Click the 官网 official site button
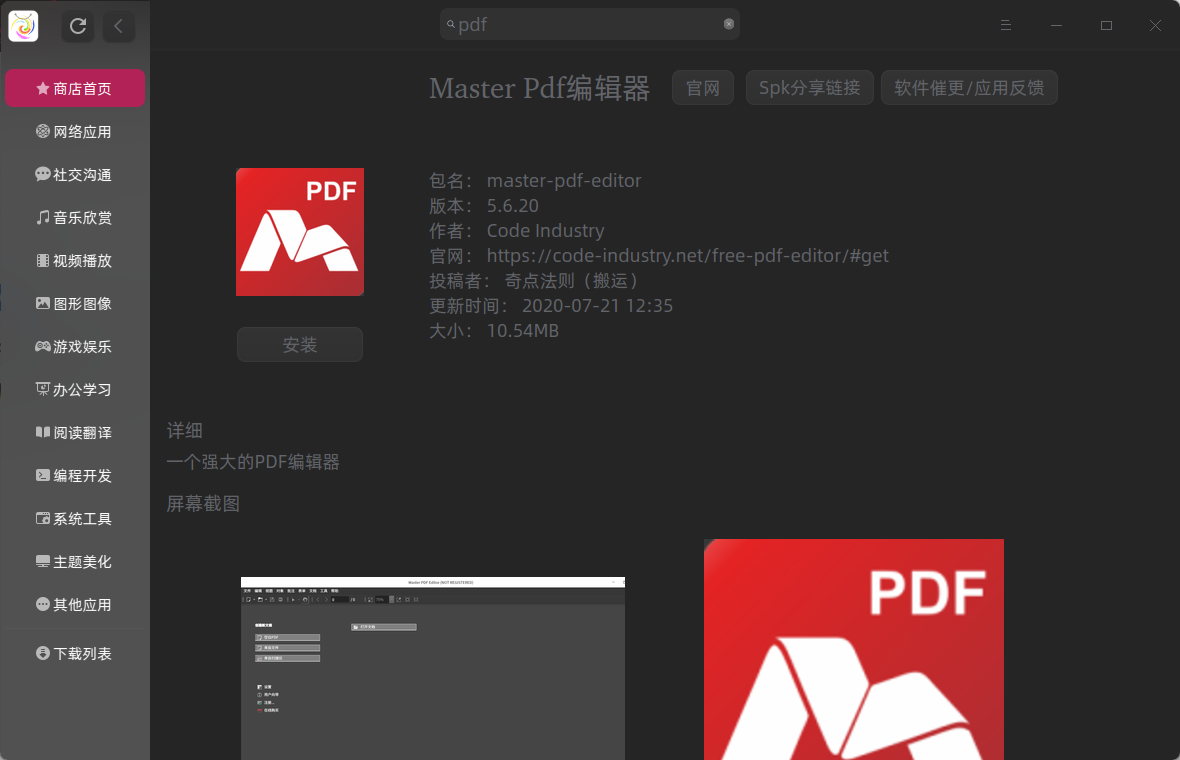The image size is (1180, 760). click(x=703, y=88)
